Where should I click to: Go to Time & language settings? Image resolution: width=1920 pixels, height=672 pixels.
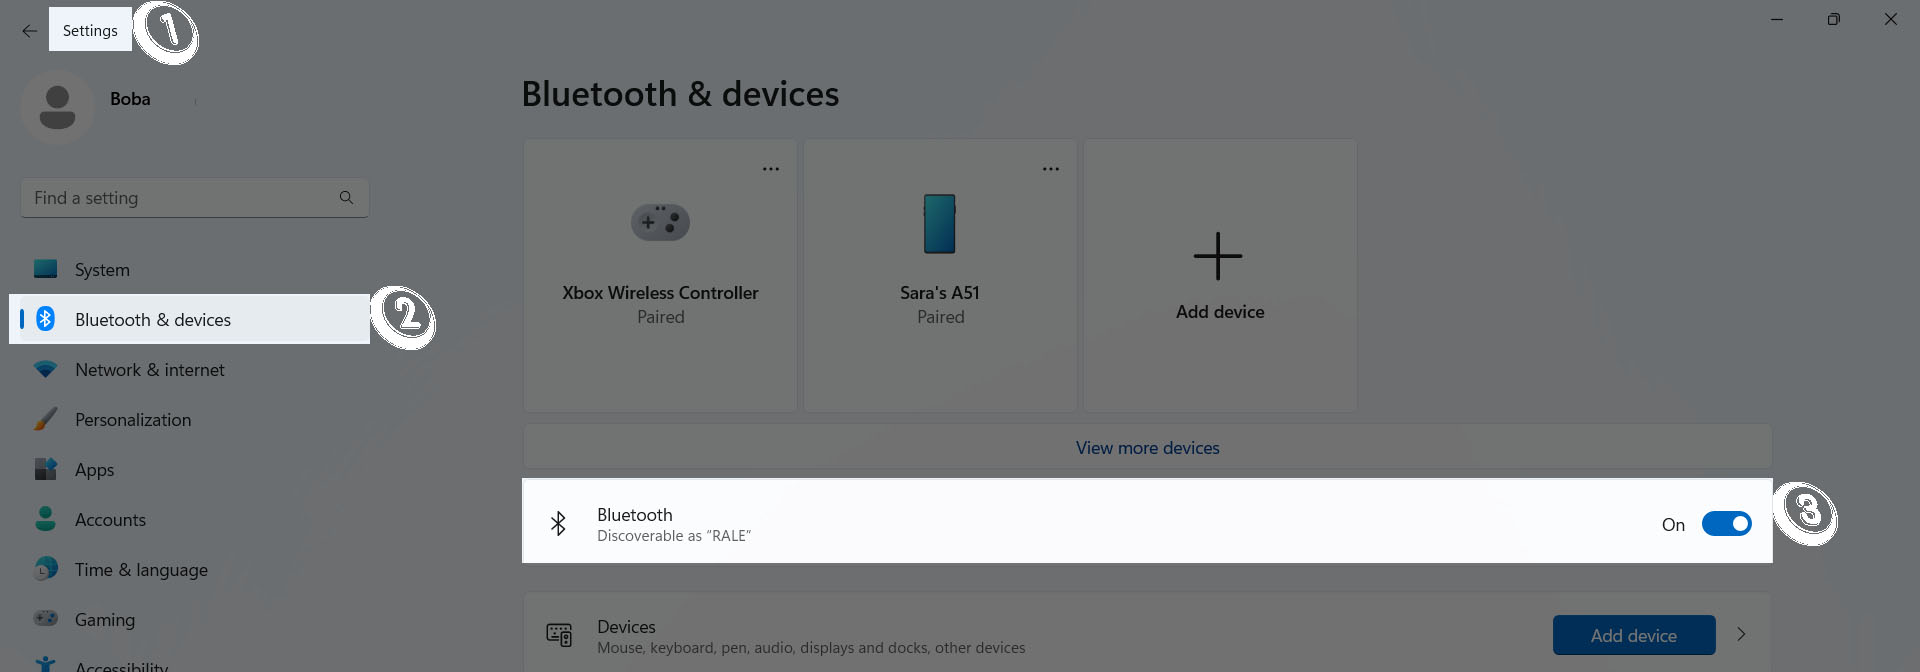[x=141, y=570]
